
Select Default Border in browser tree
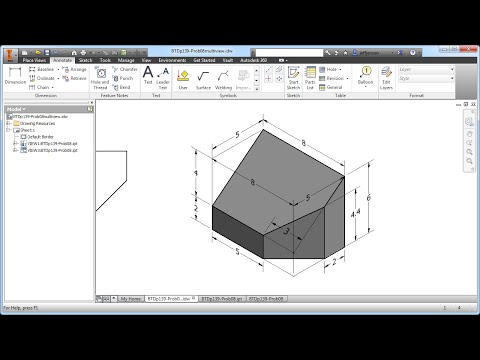tap(37, 137)
